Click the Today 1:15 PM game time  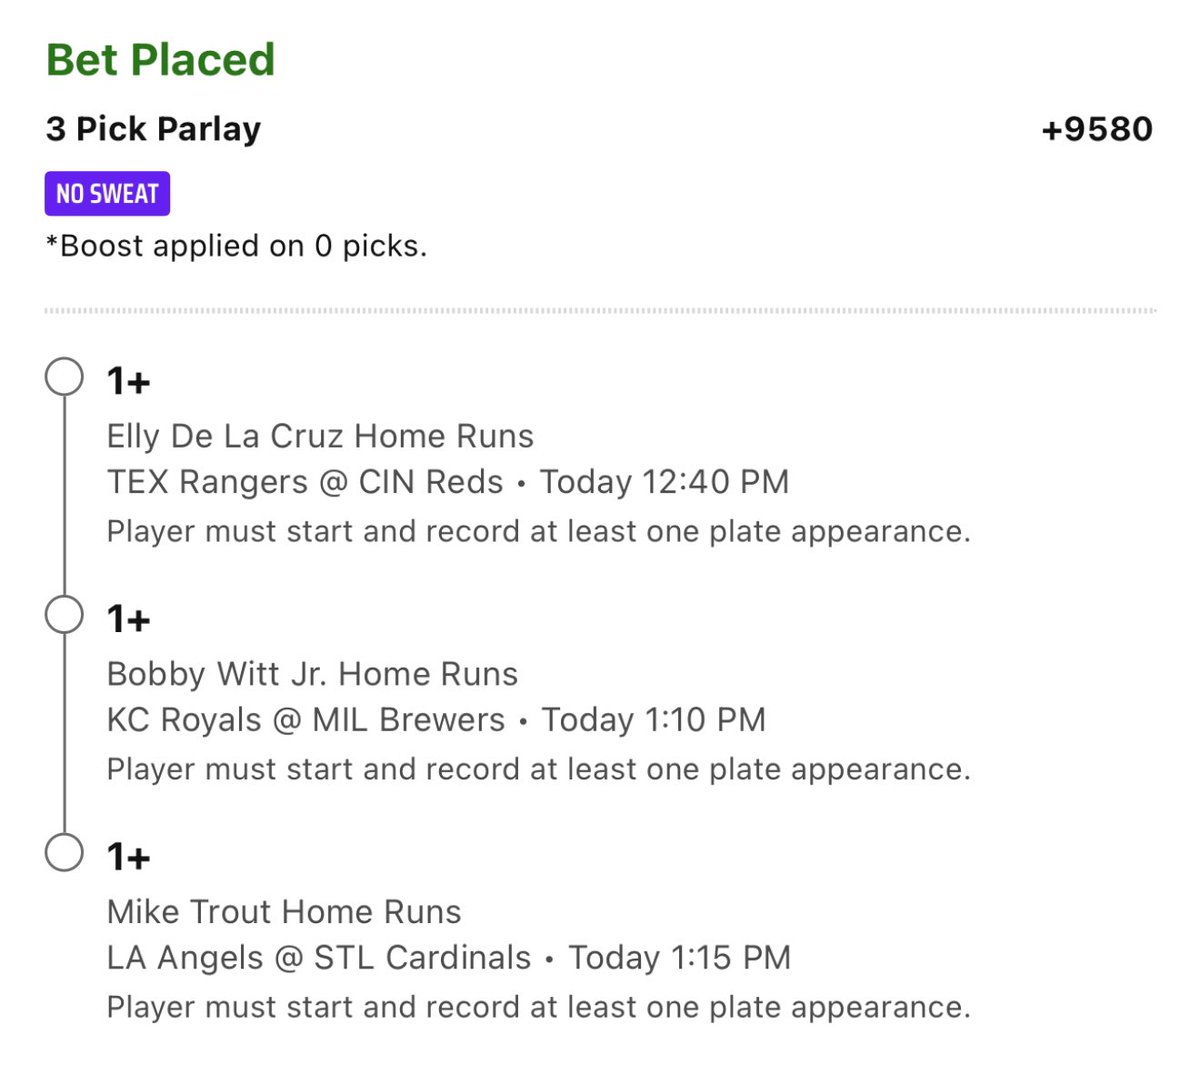(680, 958)
